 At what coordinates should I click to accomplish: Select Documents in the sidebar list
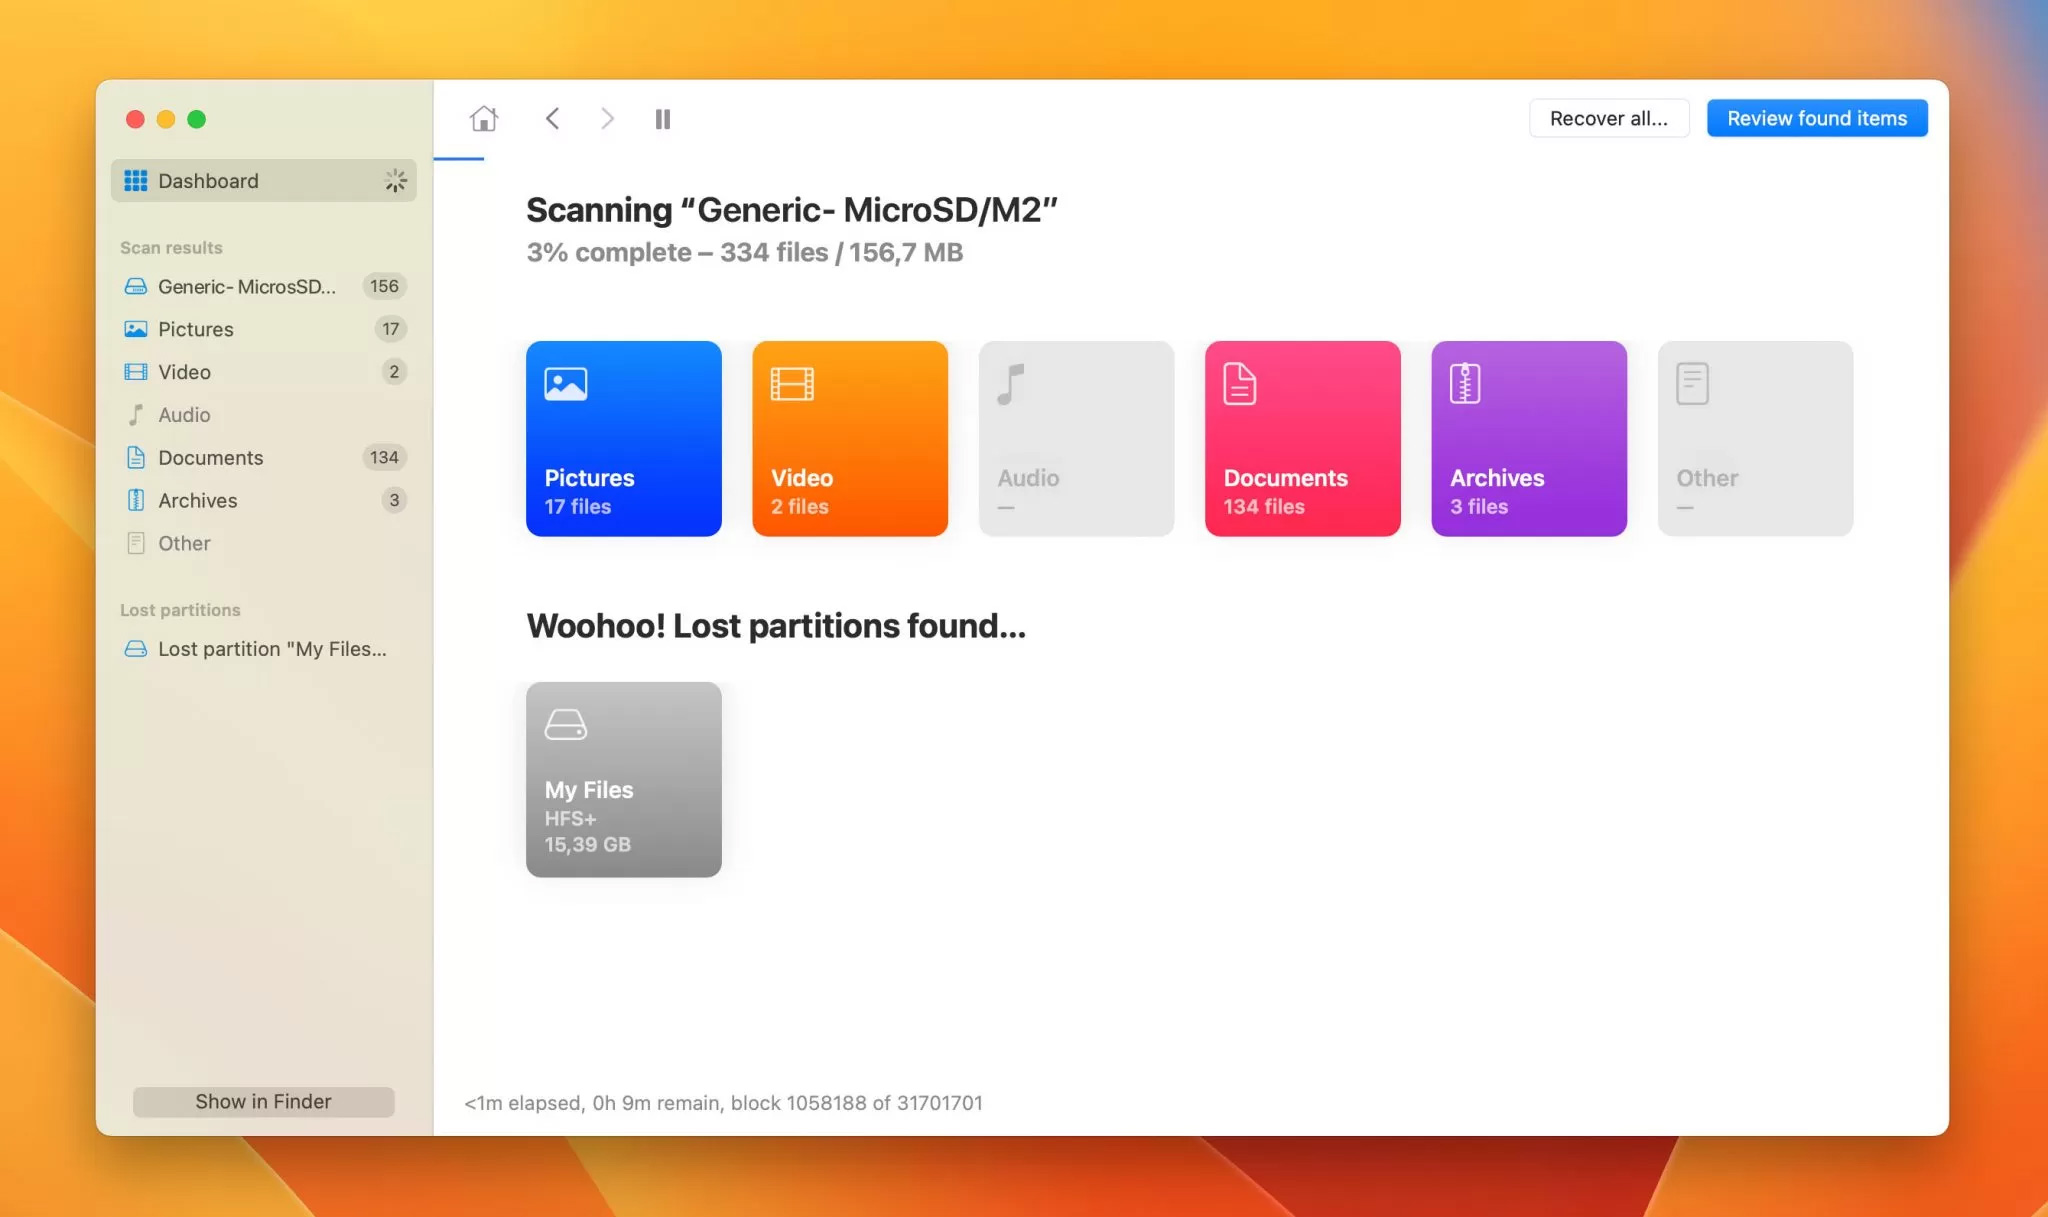tap(264, 457)
